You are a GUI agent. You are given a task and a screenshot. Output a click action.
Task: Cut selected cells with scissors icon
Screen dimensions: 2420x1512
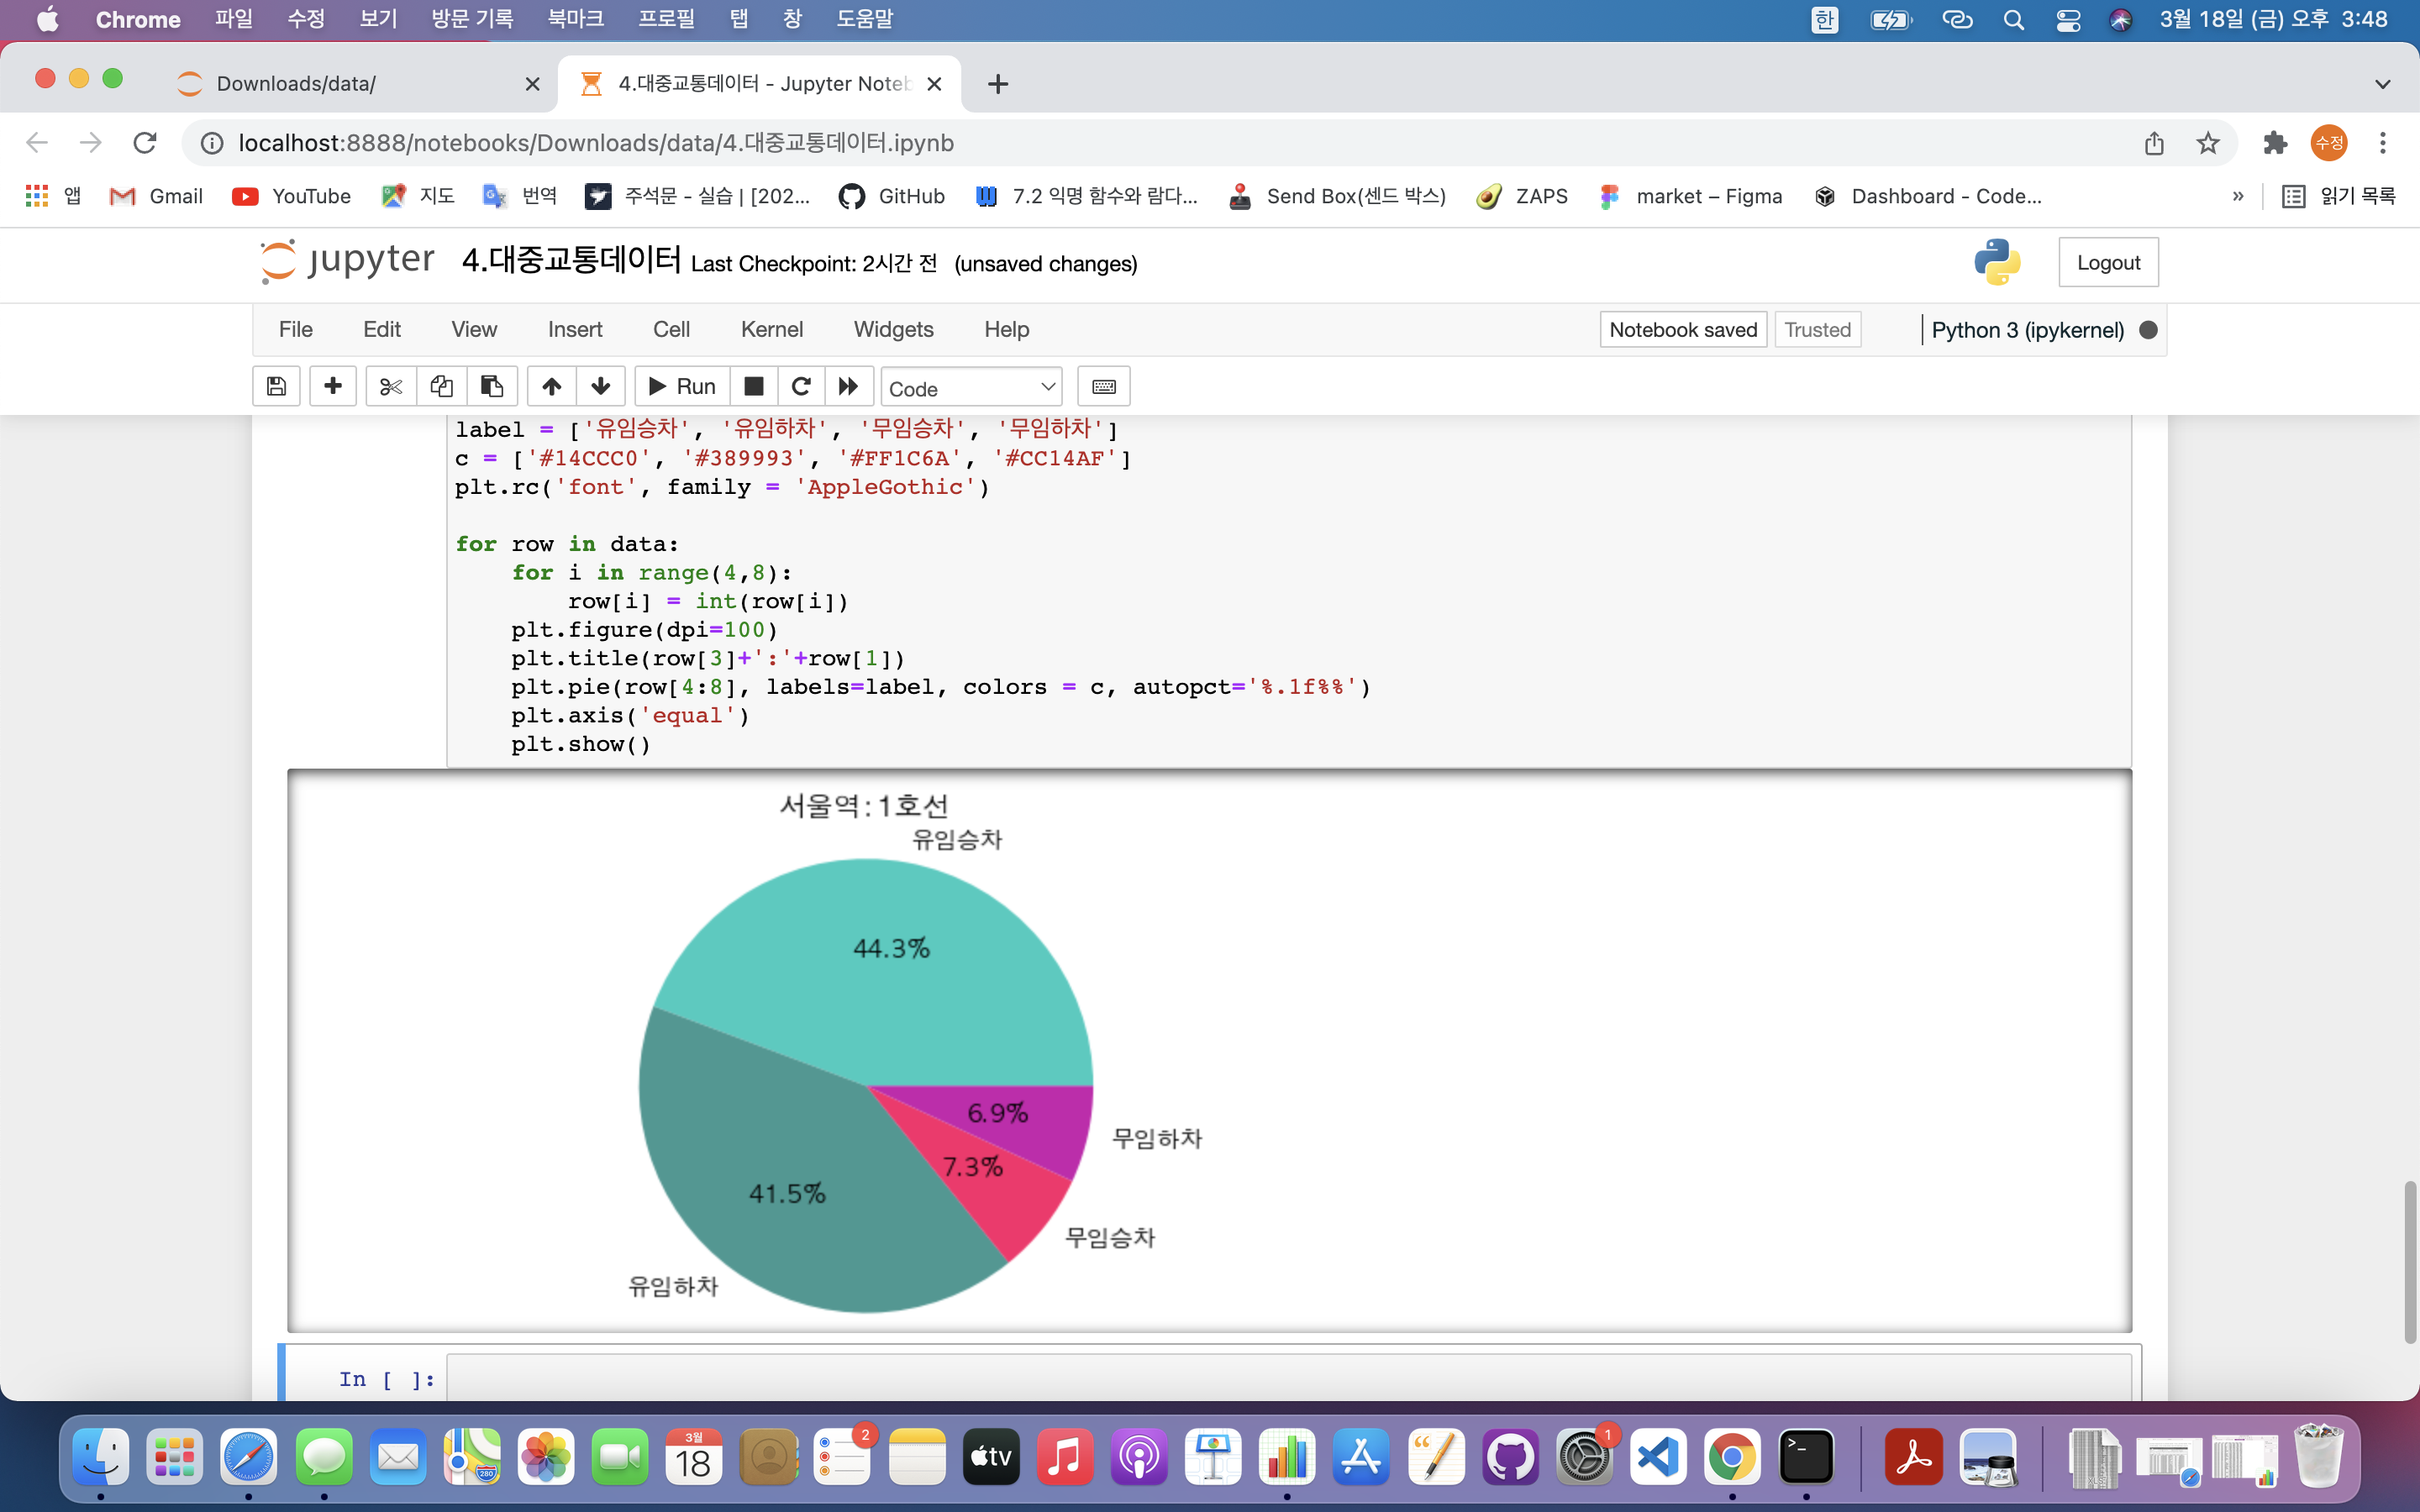coord(390,387)
